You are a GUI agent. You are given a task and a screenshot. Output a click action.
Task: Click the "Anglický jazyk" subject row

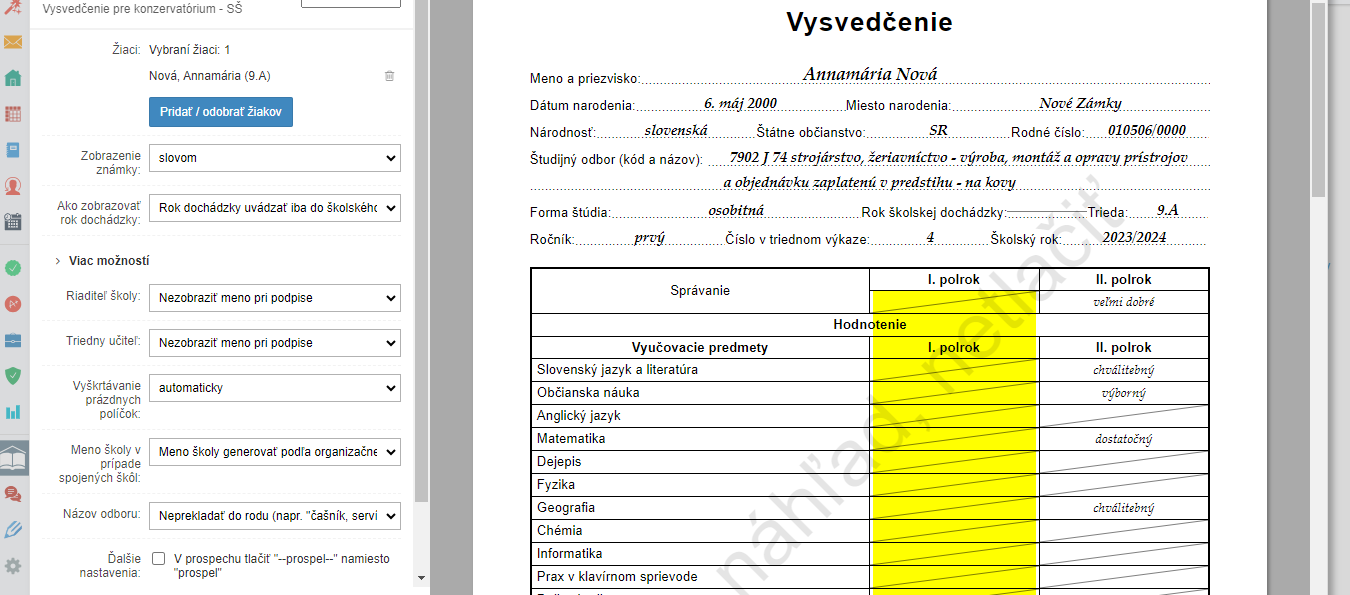pos(700,416)
